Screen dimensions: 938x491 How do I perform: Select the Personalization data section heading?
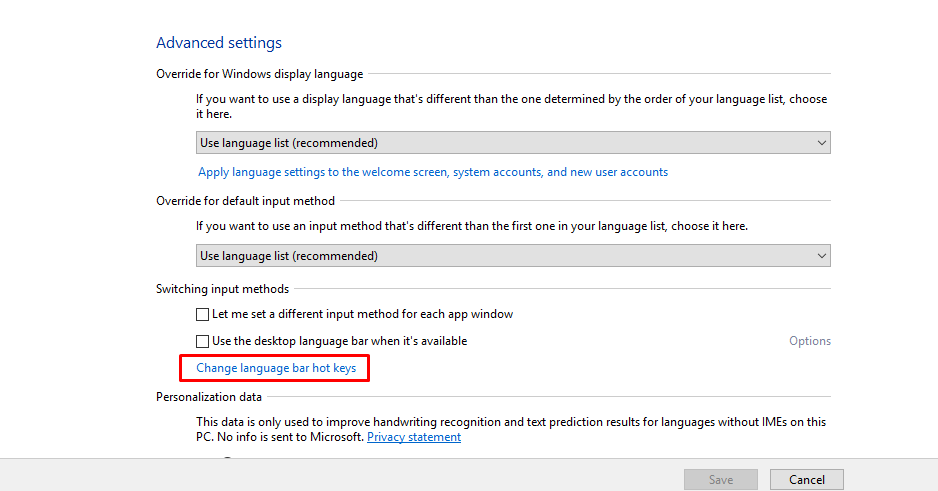[x=209, y=397]
